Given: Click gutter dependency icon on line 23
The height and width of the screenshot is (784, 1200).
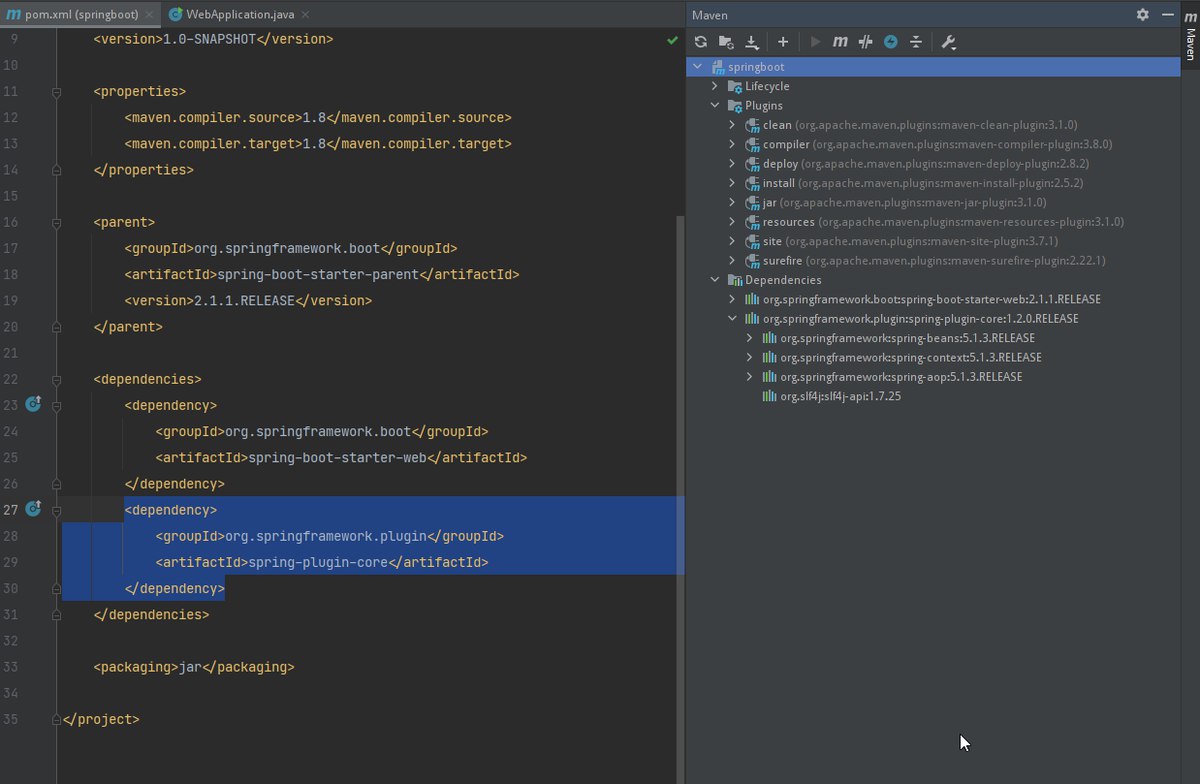Looking at the screenshot, I should pyautogui.click(x=33, y=405).
